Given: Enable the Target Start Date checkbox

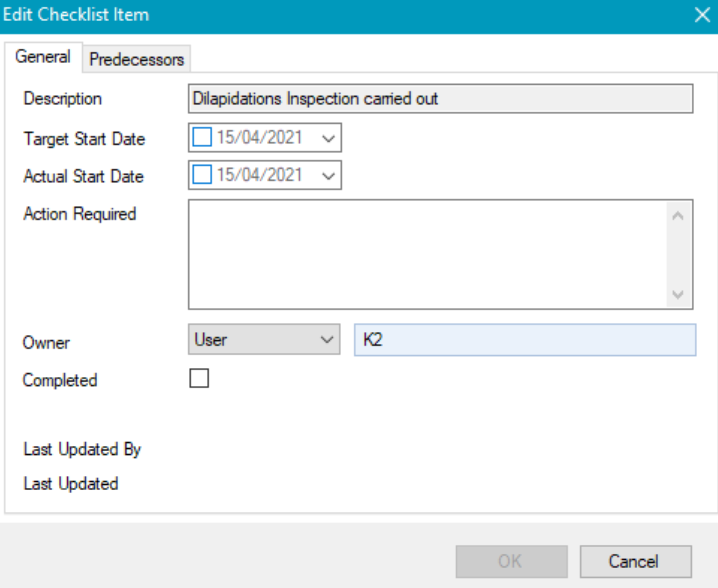Looking at the screenshot, I should coord(202,138).
